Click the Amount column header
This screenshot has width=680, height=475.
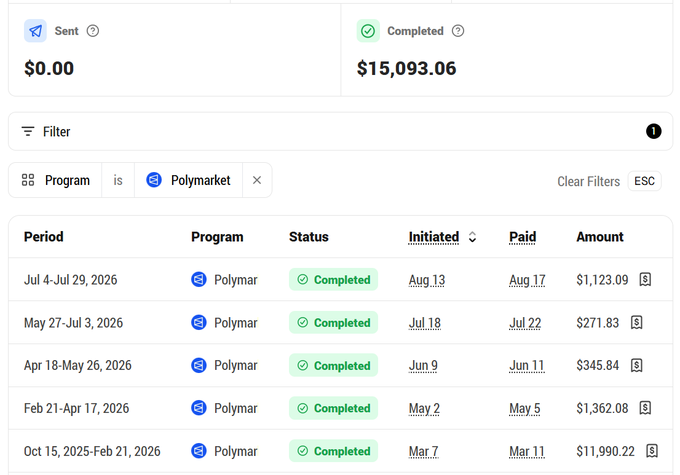[x=600, y=237]
